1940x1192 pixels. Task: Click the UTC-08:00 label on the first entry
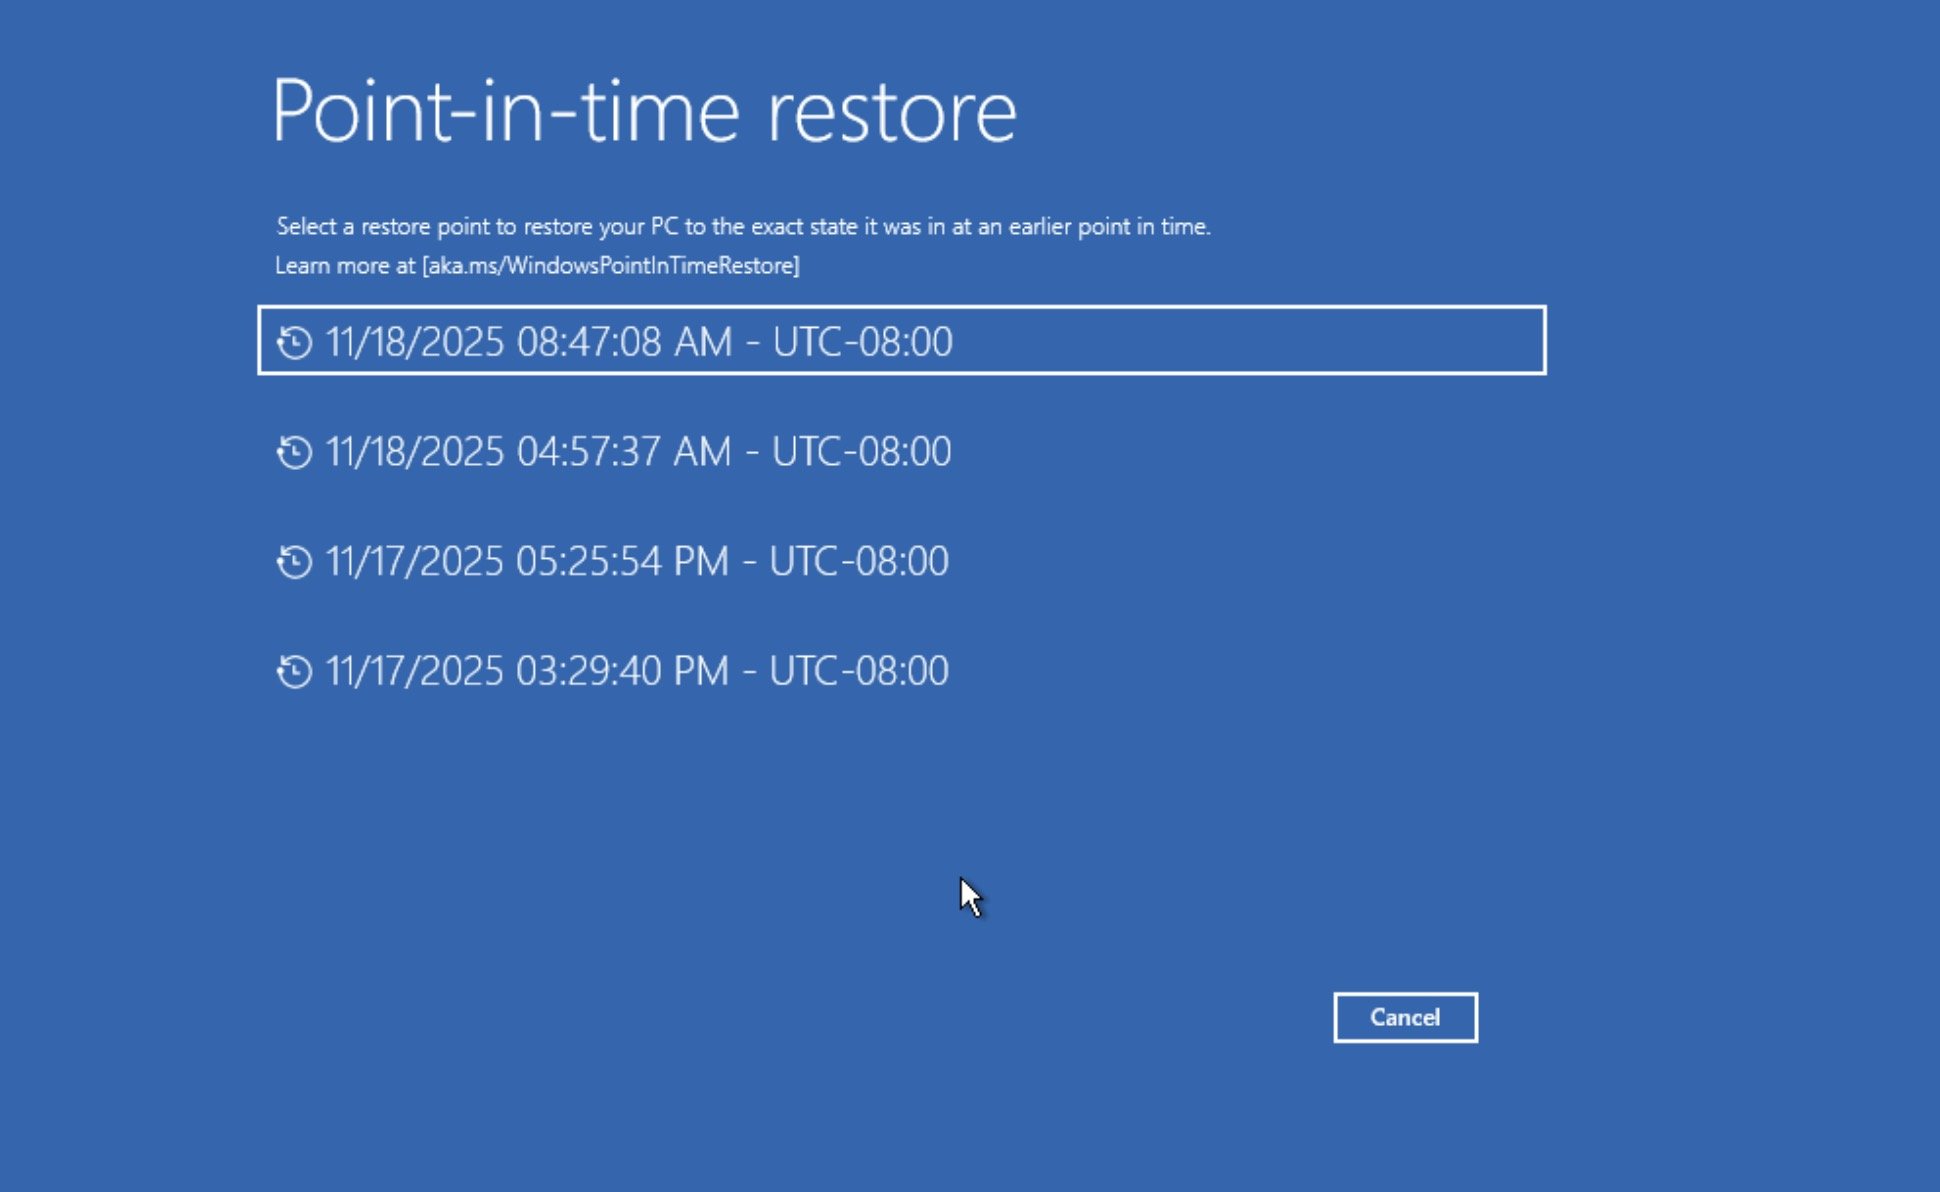pos(864,341)
